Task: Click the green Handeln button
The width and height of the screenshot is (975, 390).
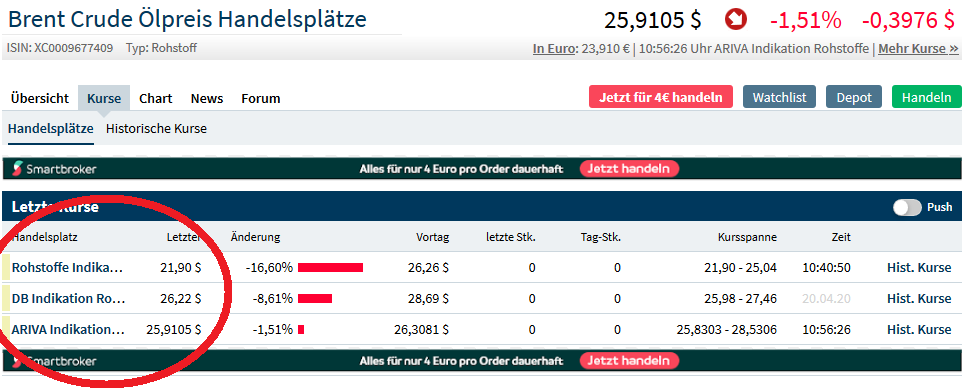Action: pyautogui.click(x=926, y=97)
